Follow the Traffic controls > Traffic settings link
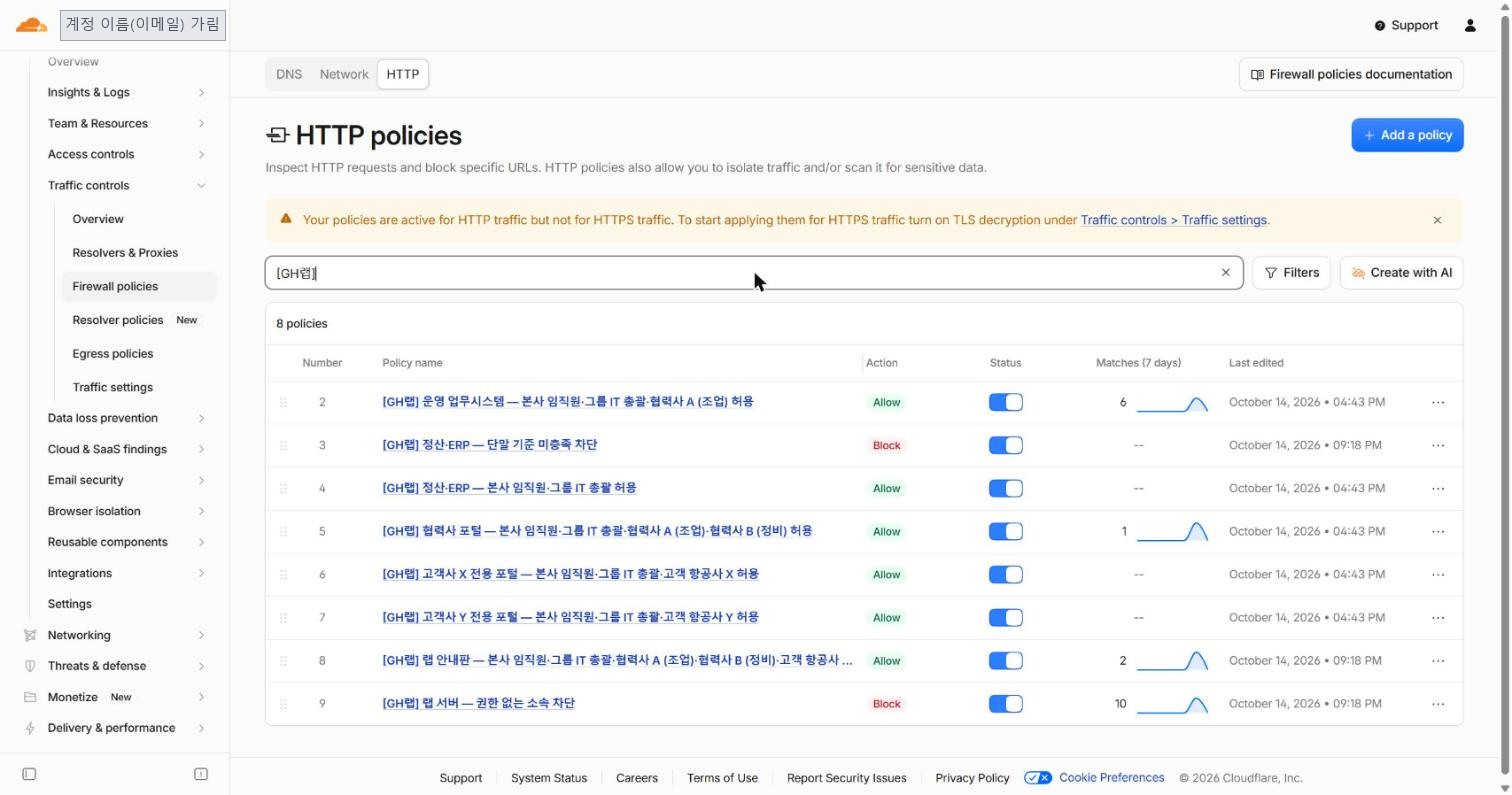 click(x=1174, y=220)
